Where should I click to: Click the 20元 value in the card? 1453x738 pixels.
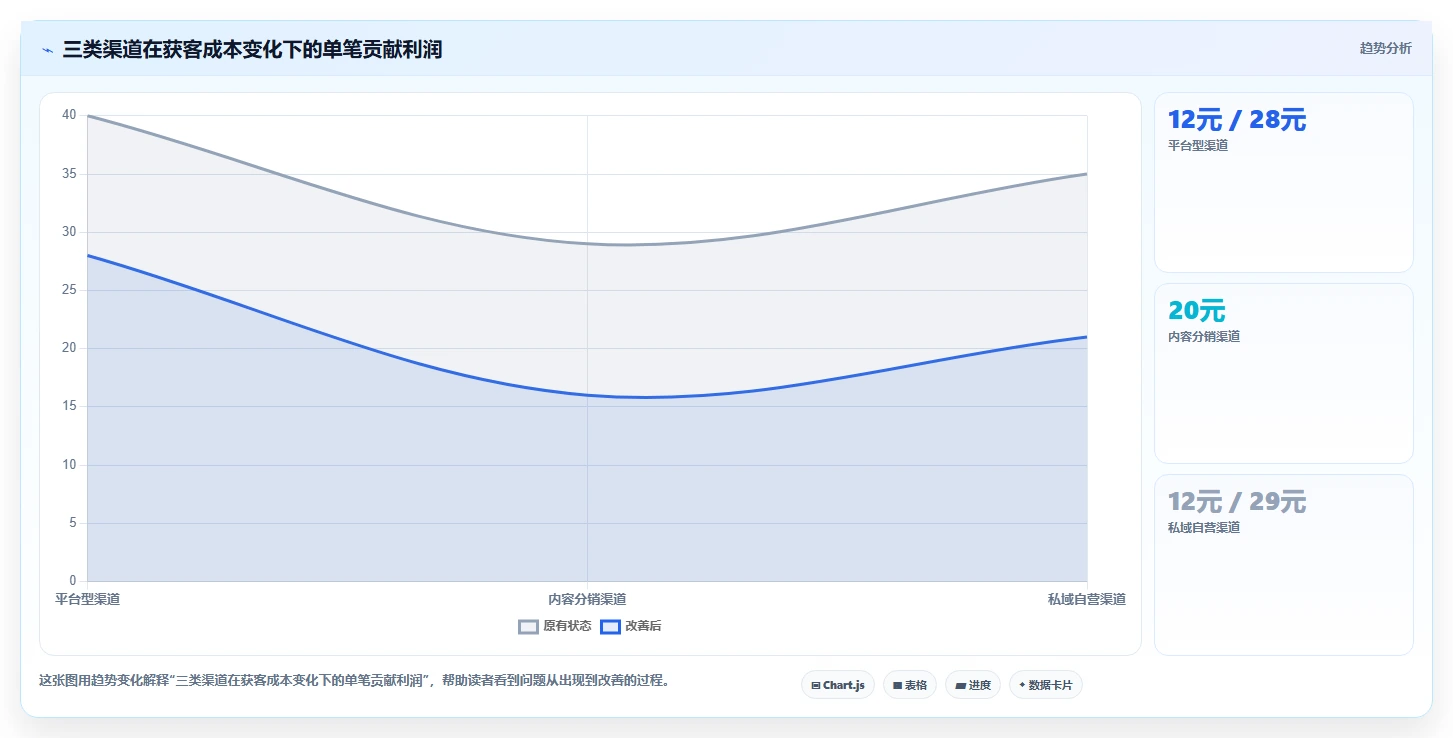(x=1197, y=311)
